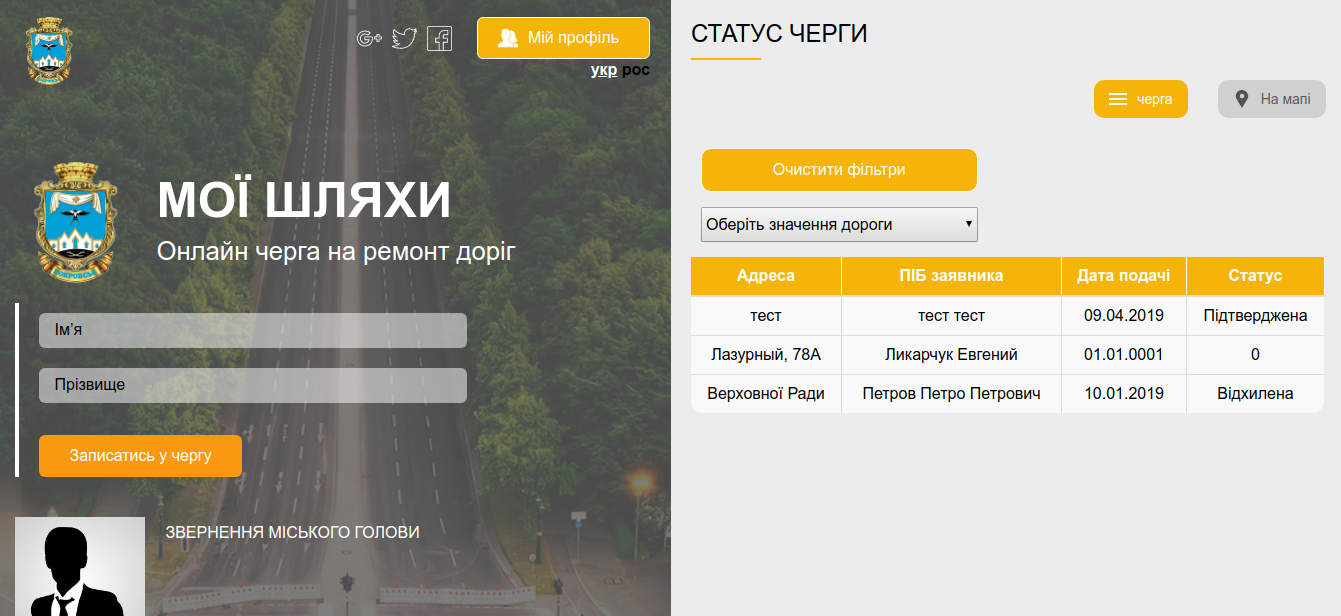Select the Верховної Ради address cell
Viewport: 1341px width, 616px height.
pyautogui.click(x=766, y=394)
